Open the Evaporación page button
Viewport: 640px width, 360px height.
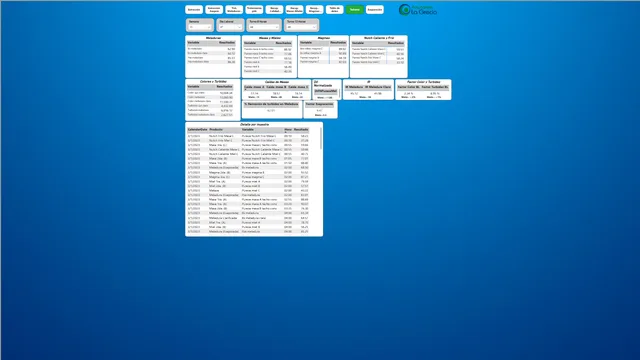[375, 9]
